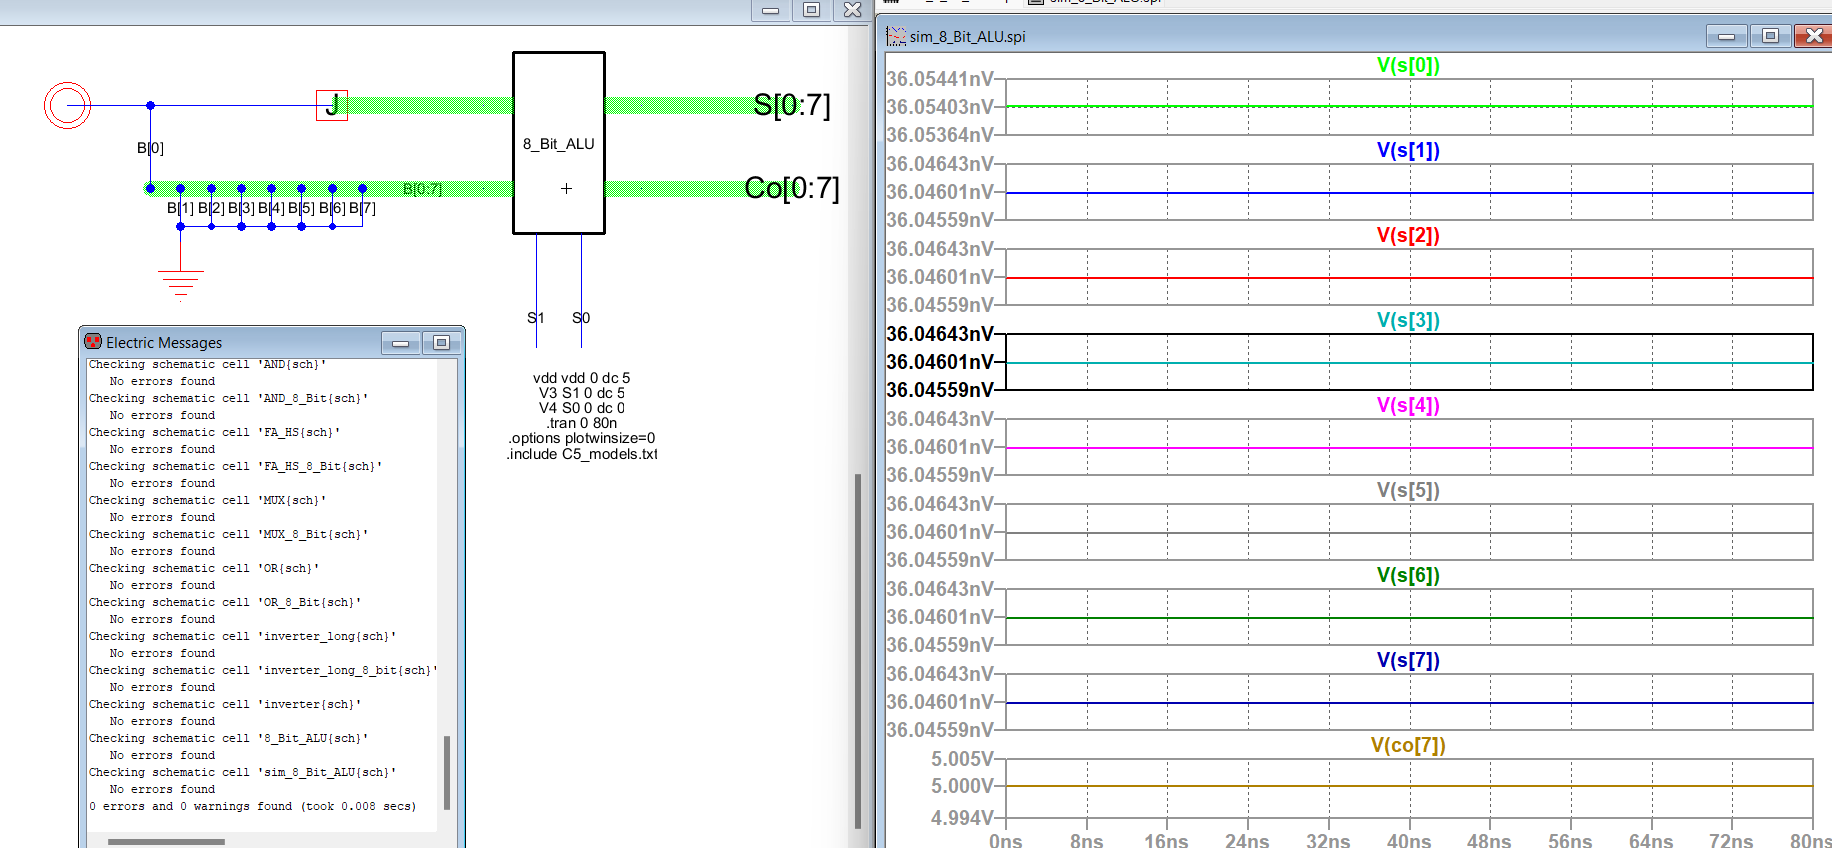Click the Electric Messages window icon
This screenshot has height=848, width=1832.
(x=93, y=342)
